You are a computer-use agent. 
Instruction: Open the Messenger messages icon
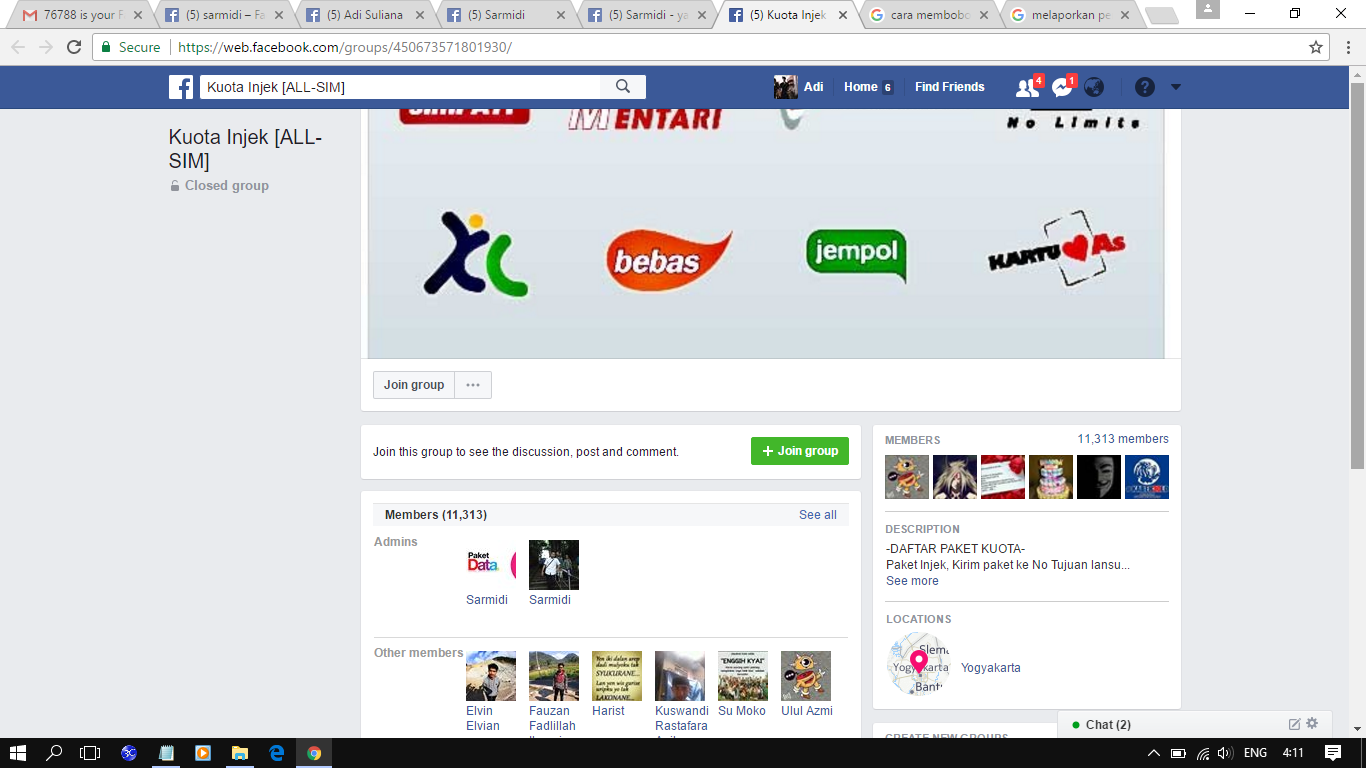point(1062,87)
